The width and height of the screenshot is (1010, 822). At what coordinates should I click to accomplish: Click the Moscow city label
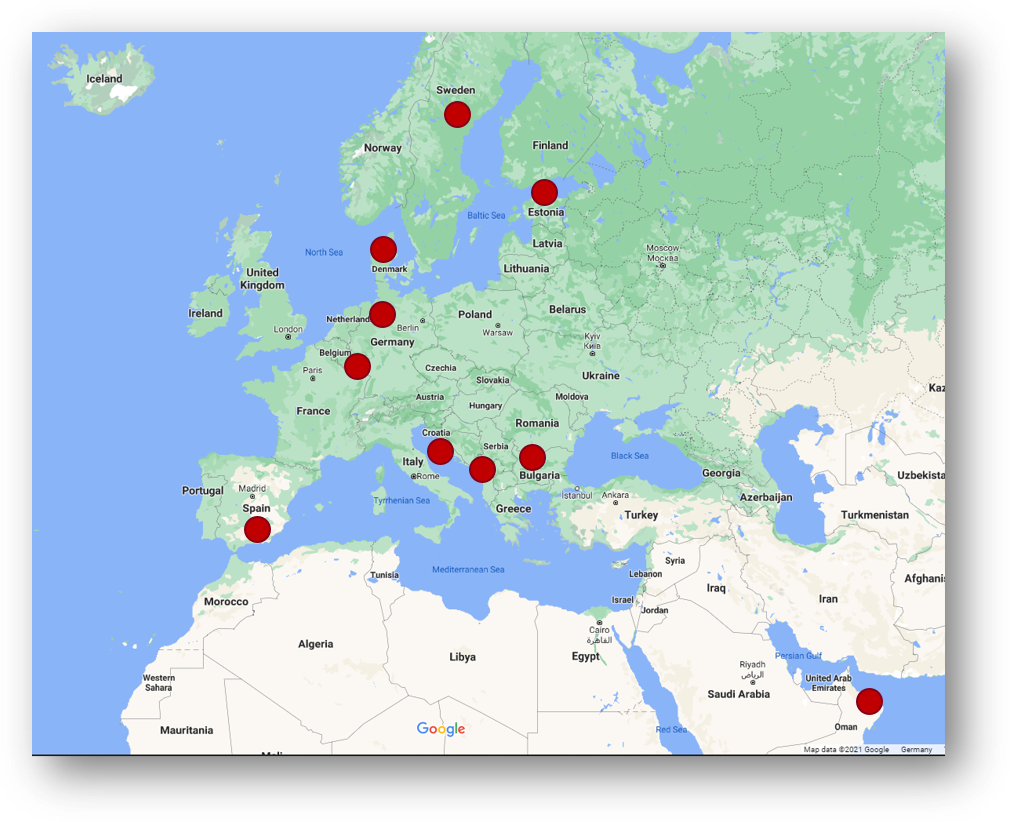[662, 248]
